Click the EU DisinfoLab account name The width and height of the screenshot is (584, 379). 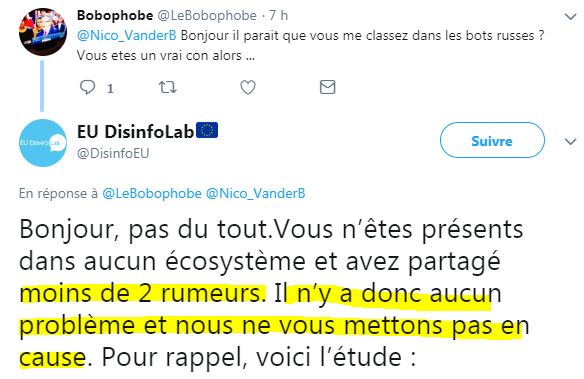[136, 131]
